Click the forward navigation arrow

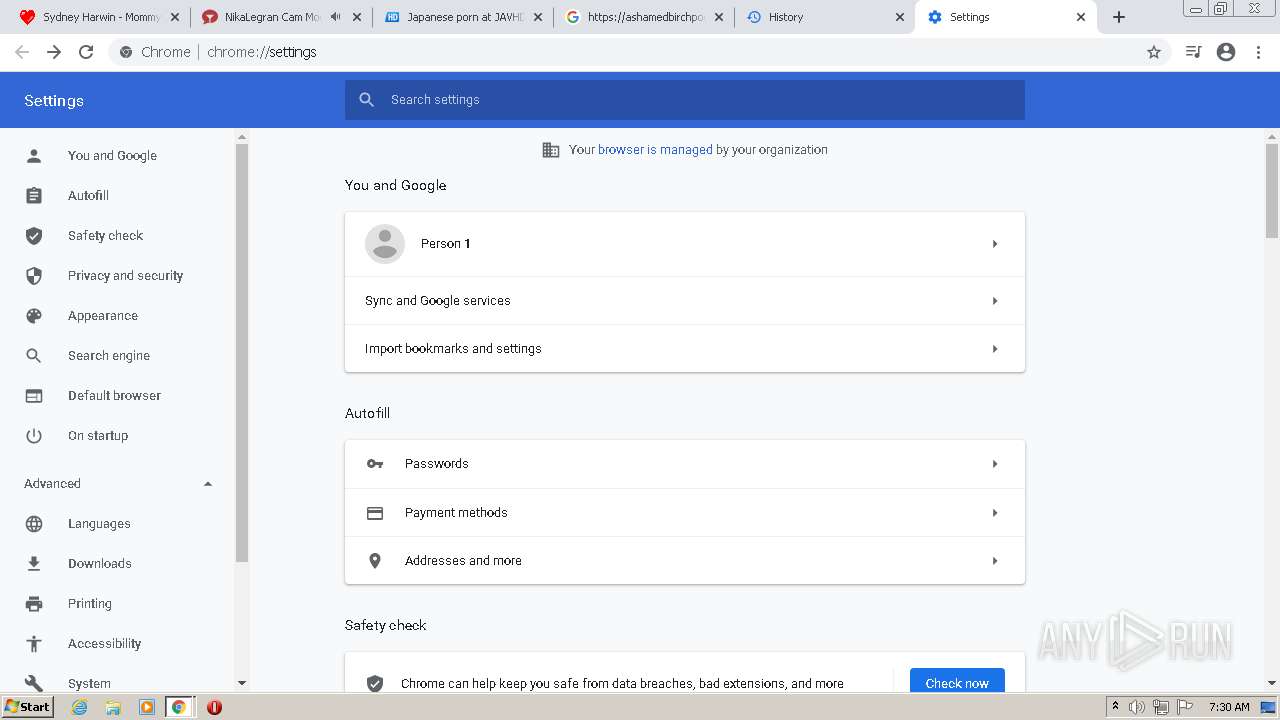click(54, 52)
